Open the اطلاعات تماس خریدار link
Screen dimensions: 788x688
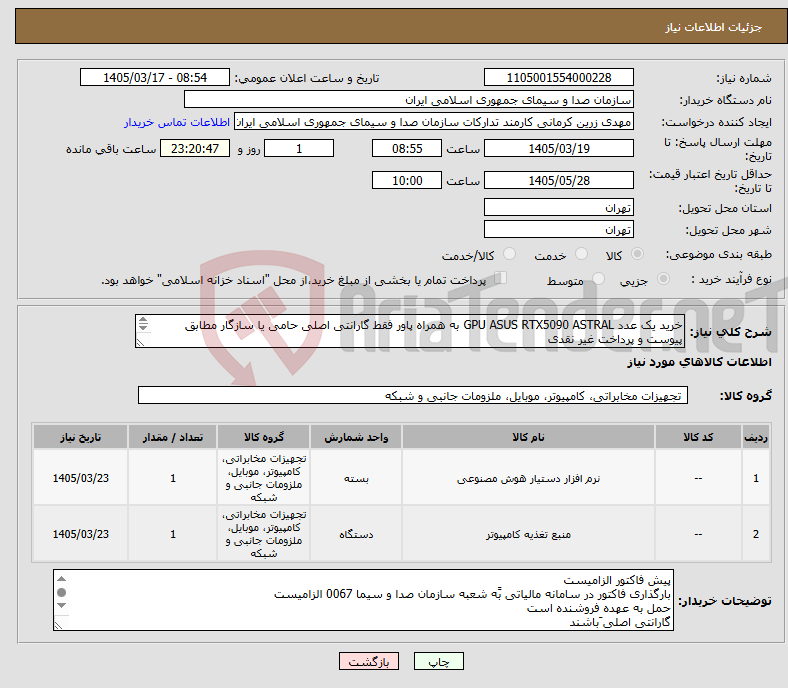pos(177,122)
